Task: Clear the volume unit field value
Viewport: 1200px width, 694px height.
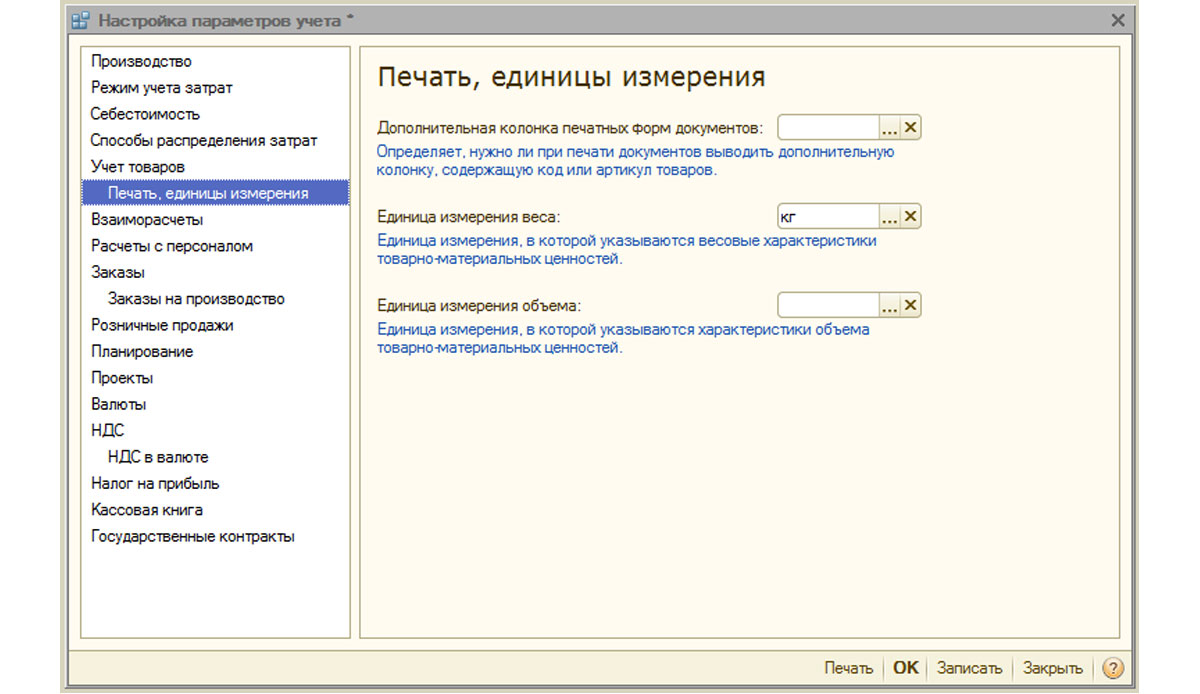Action: [910, 305]
